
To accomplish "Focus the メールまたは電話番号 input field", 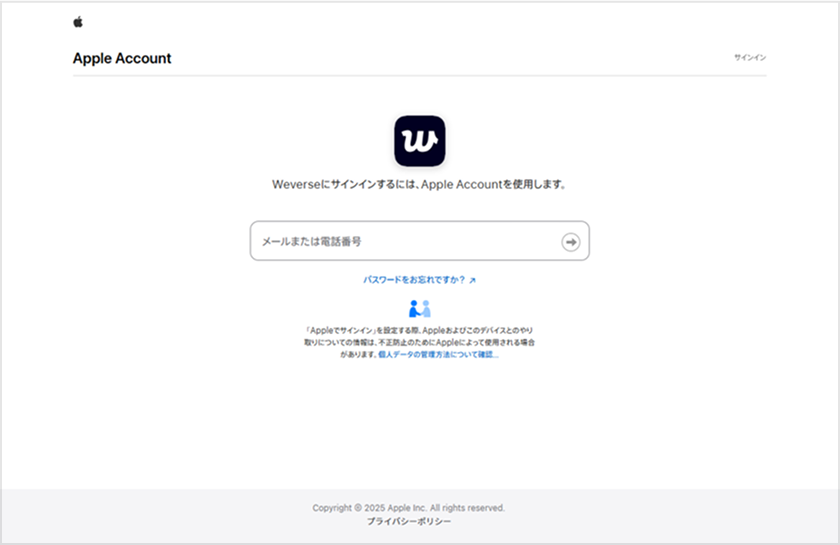I will coord(419,241).
